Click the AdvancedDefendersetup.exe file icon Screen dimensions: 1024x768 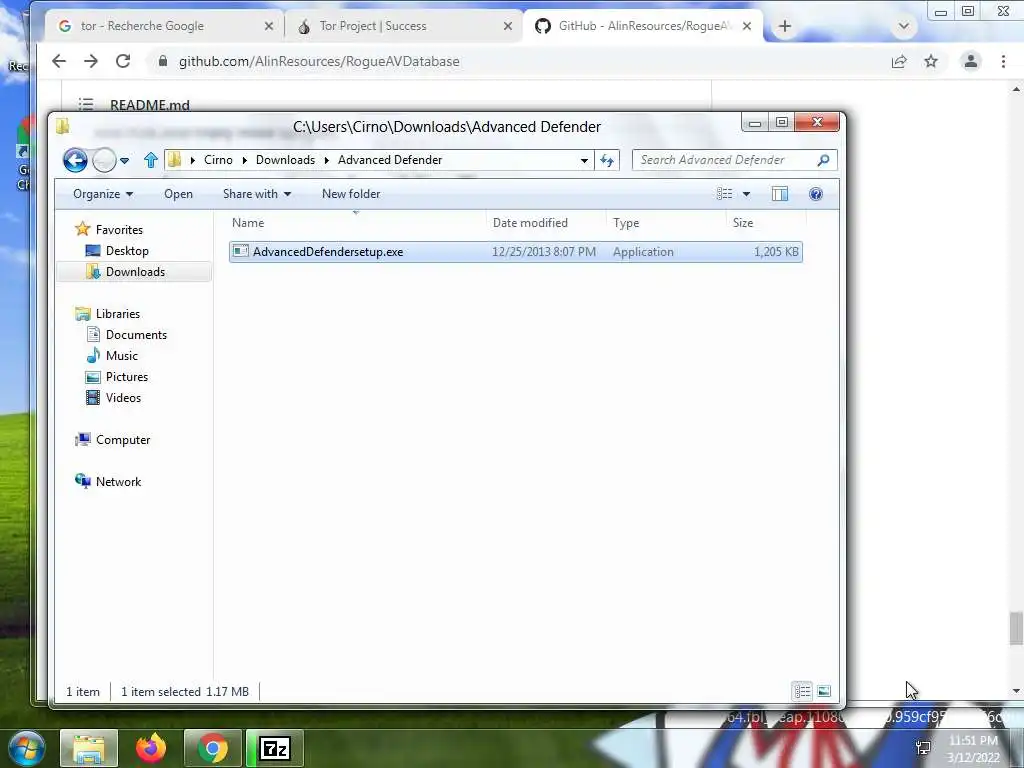[x=241, y=251]
